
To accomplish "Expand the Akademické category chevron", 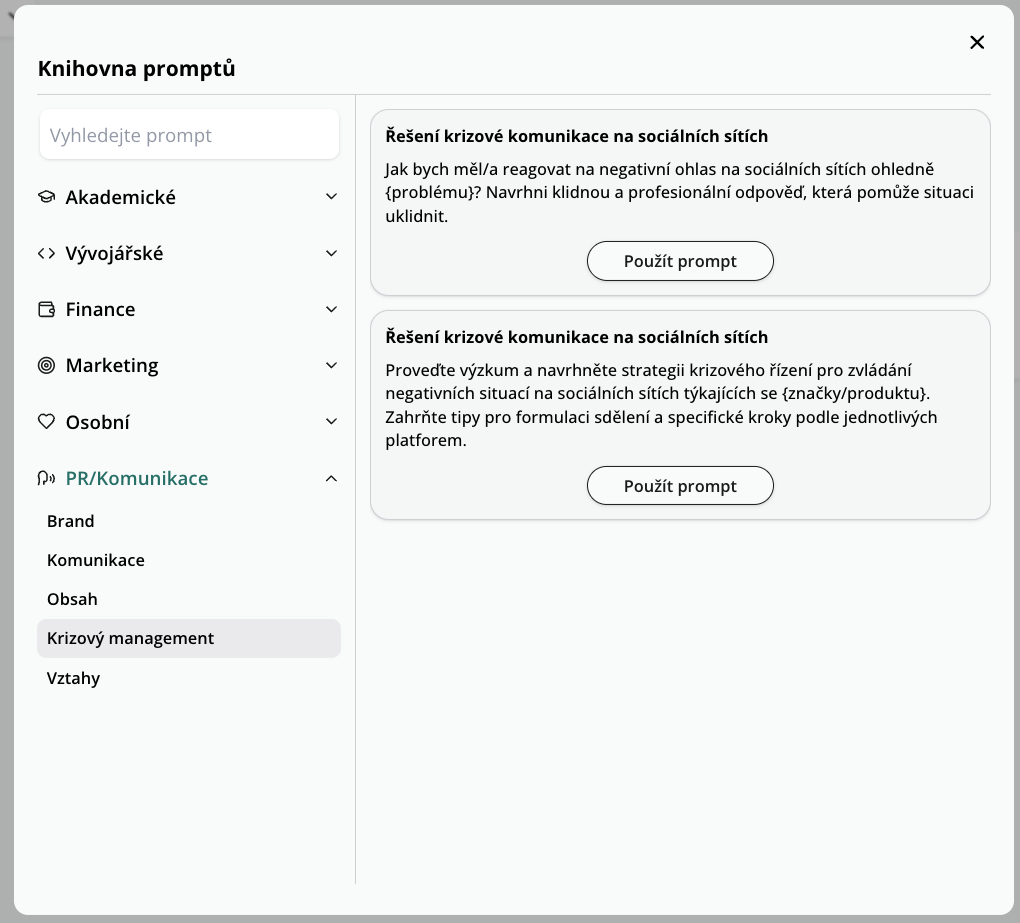I will click(331, 196).
